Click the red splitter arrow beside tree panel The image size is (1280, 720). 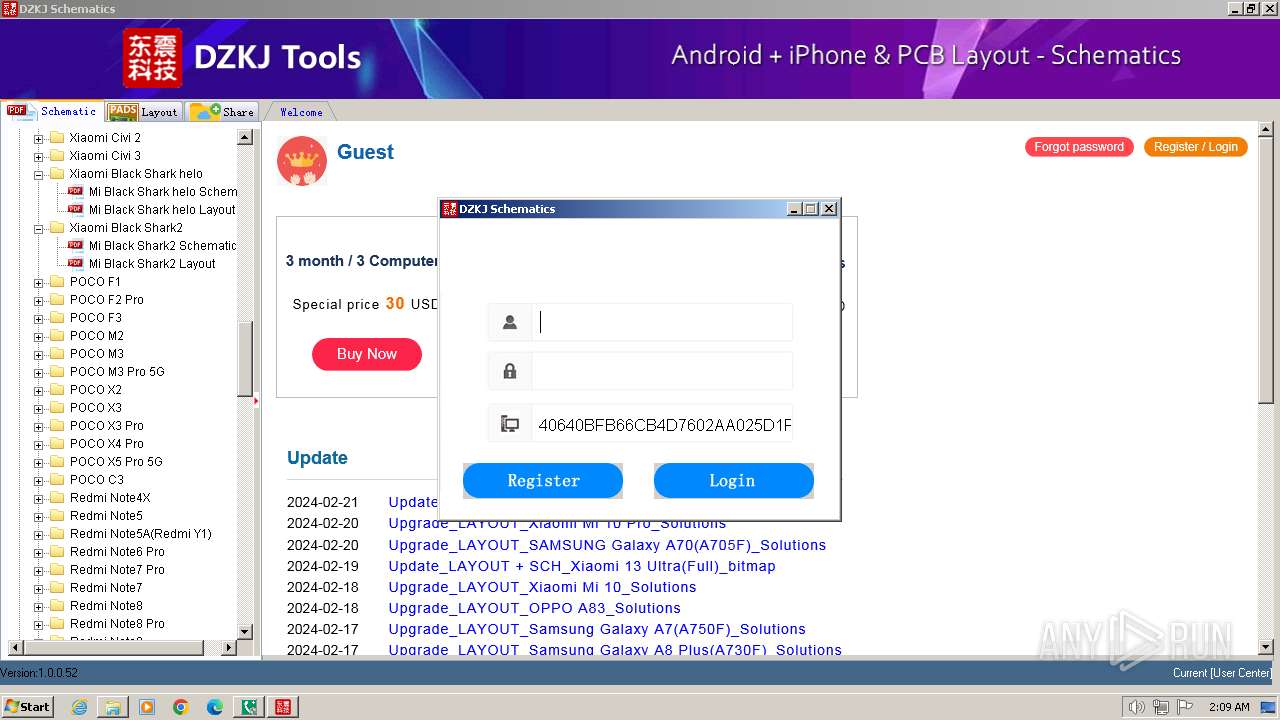pyautogui.click(x=256, y=401)
